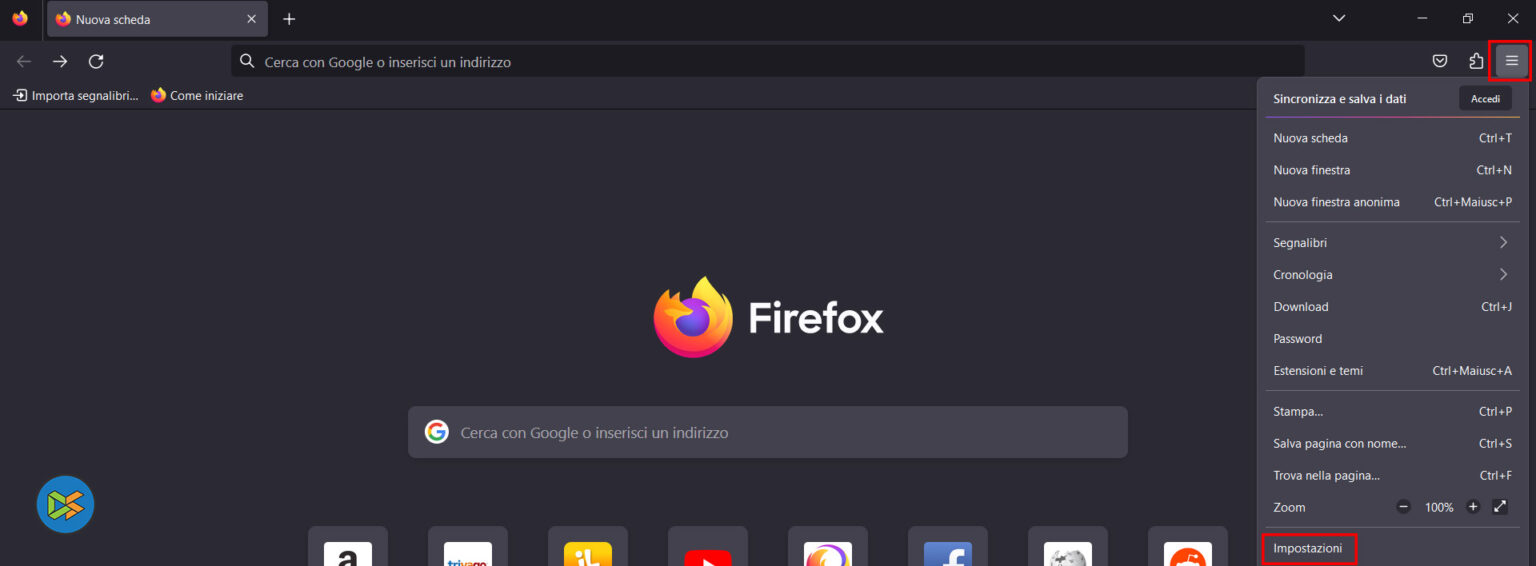Select Nuova finestra menu entry
The height and width of the screenshot is (566, 1536).
(x=1392, y=170)
